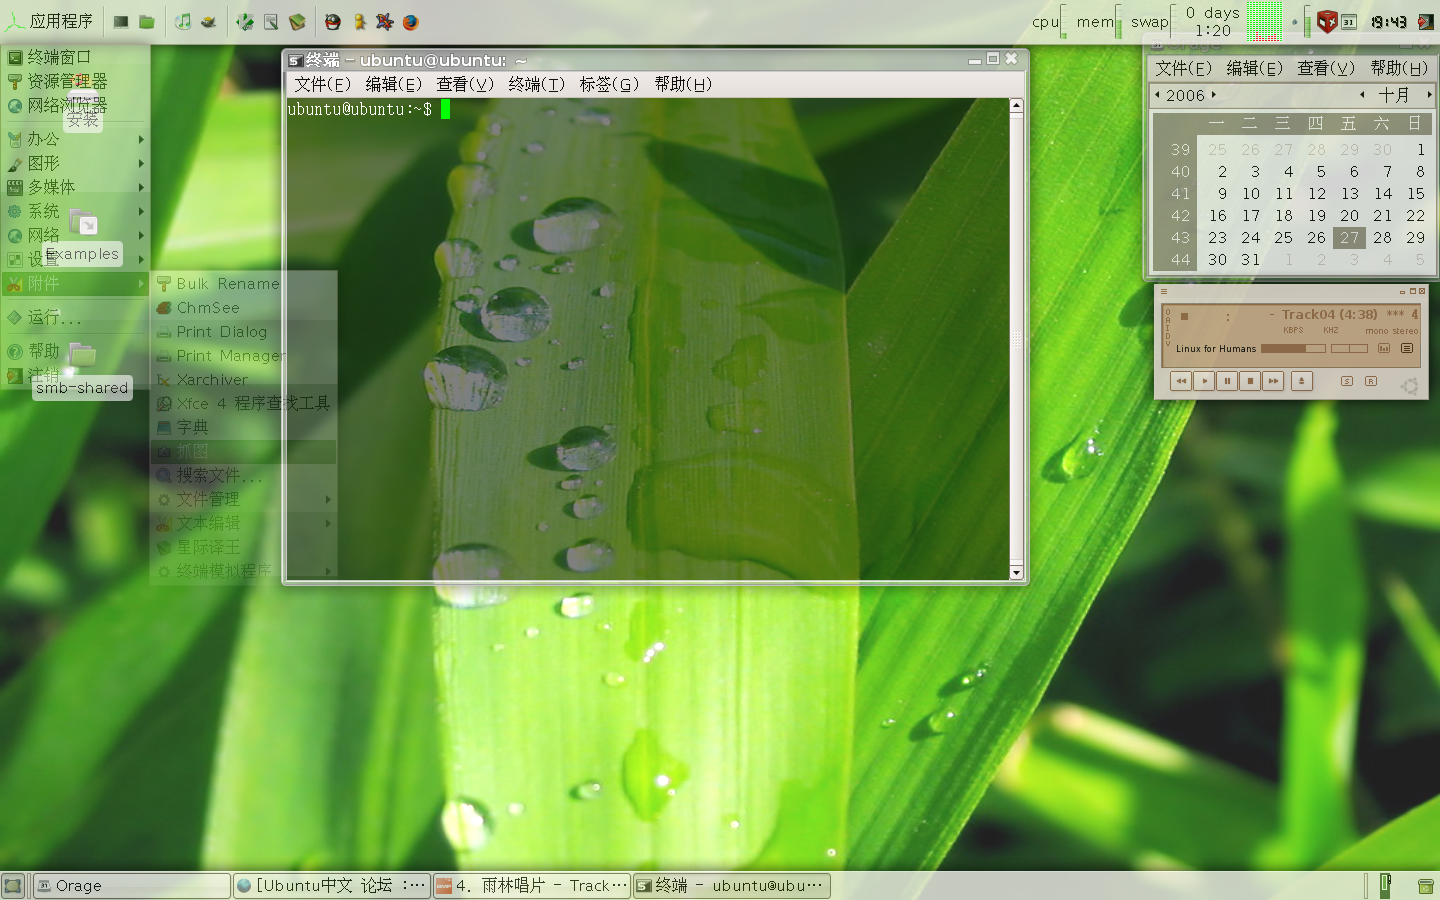
Task: Open Orage 查看(V) menu
Action: coord(1326,68)
